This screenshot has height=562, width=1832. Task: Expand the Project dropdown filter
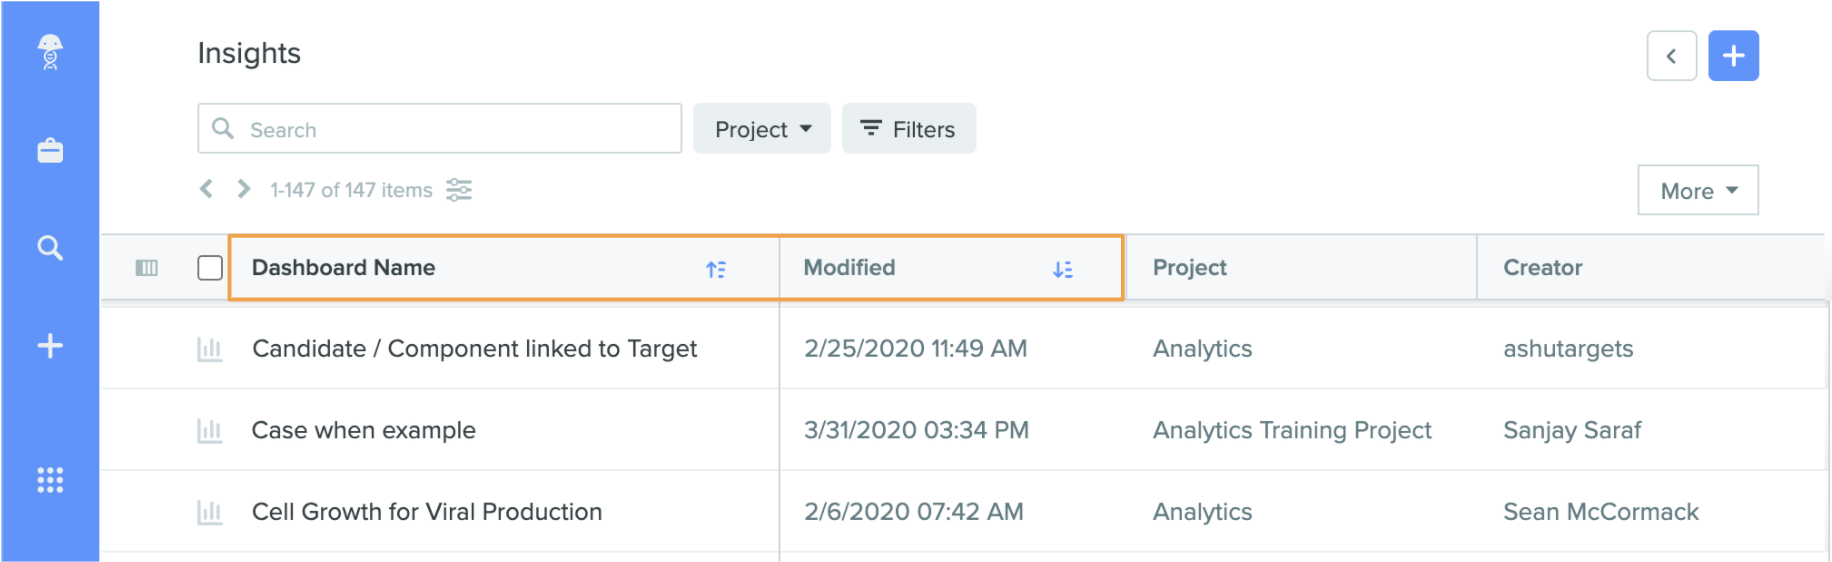tap(762, 129)
